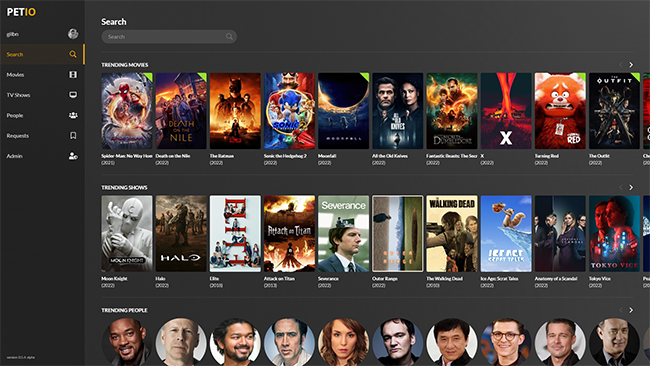Click the TV Shows screen icon

[73, 95]
